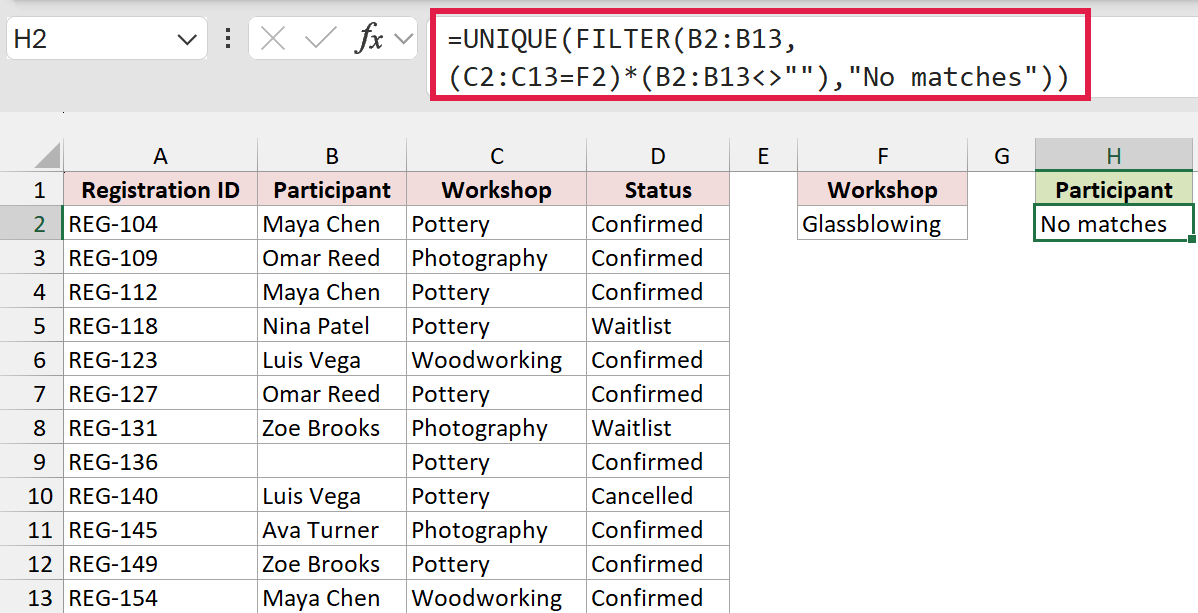Click the Cancelled status cell
The image size is (1198, 613).
(658, 496)
